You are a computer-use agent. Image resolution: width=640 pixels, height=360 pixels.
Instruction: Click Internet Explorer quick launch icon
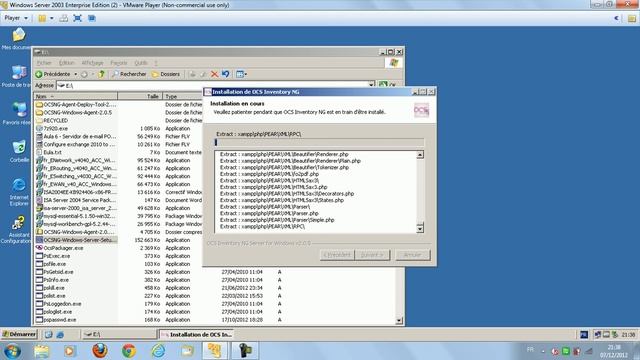pyautogui.click(x=60, y=335)
